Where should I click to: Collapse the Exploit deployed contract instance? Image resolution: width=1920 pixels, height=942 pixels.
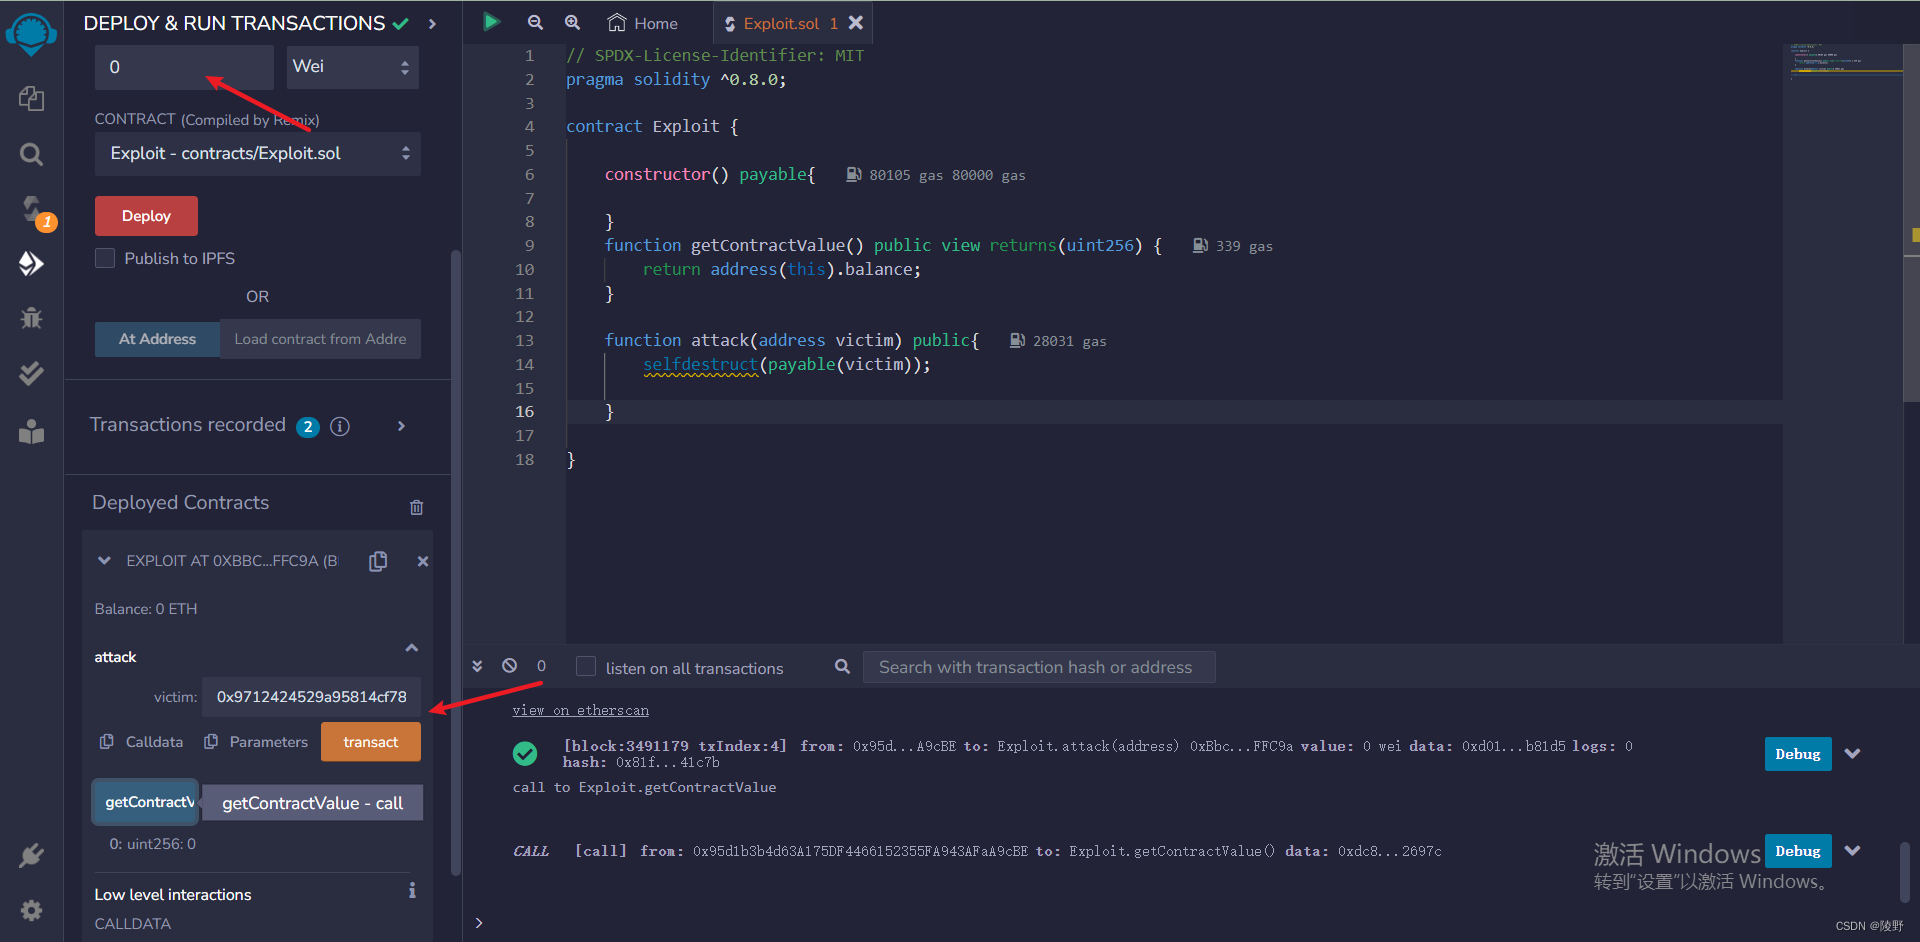(x=104, y=561)
